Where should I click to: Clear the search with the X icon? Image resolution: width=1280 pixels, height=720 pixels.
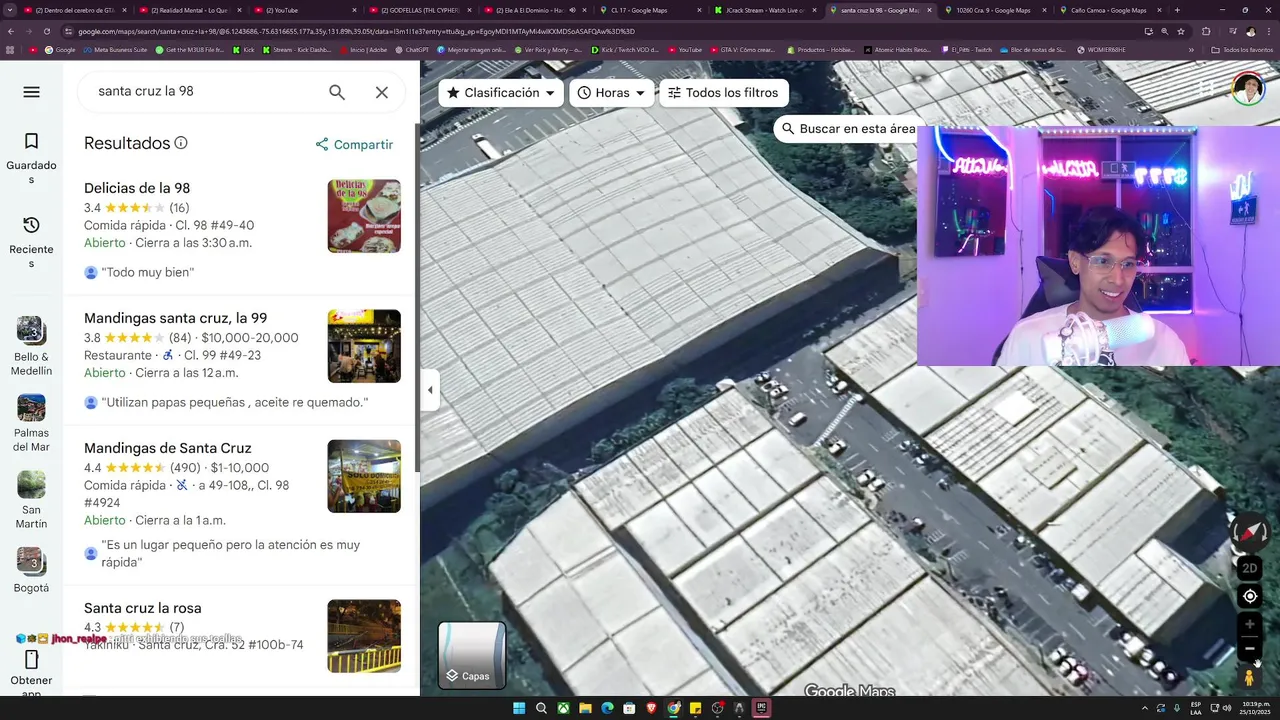pos(382,92)
